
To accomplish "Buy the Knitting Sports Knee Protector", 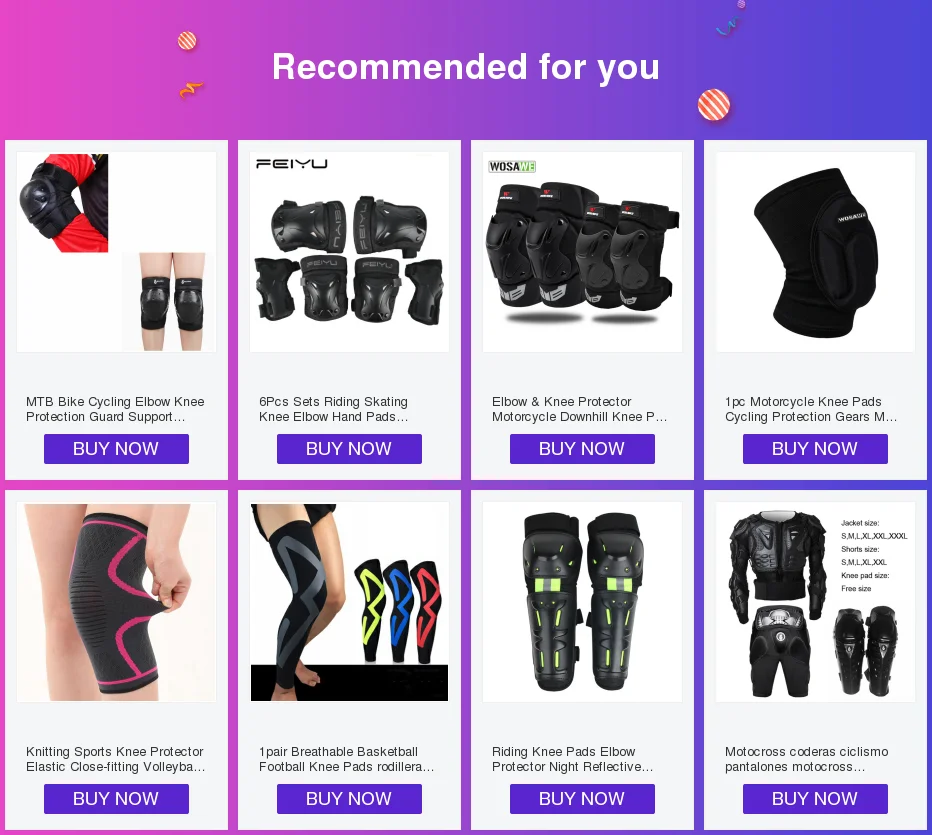I will 116,799.
